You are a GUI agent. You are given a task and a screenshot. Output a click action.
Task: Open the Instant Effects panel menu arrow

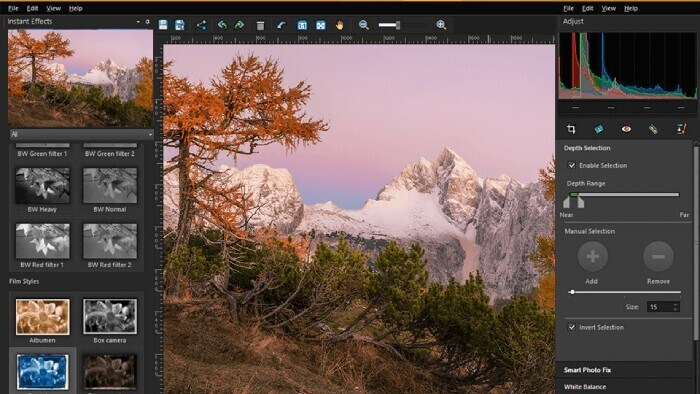[x=138, y=21]
